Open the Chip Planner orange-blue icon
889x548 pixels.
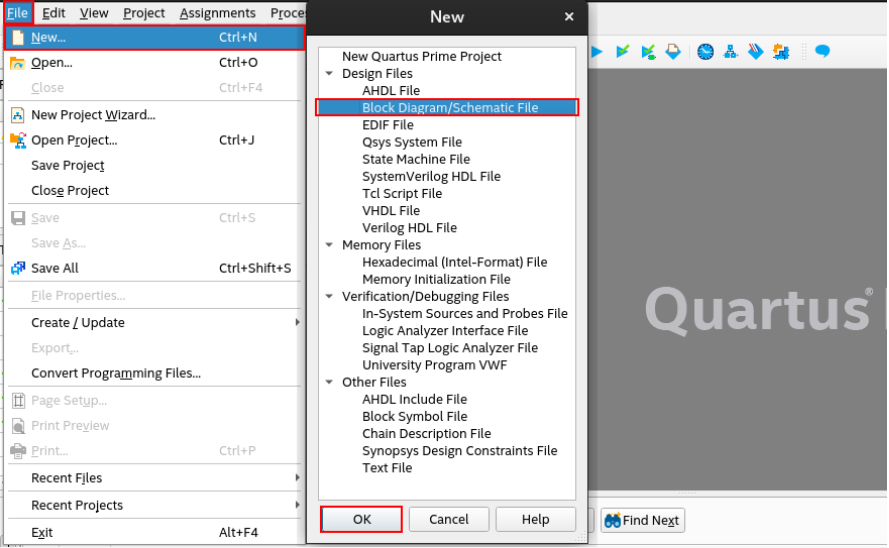pos(781,52)
